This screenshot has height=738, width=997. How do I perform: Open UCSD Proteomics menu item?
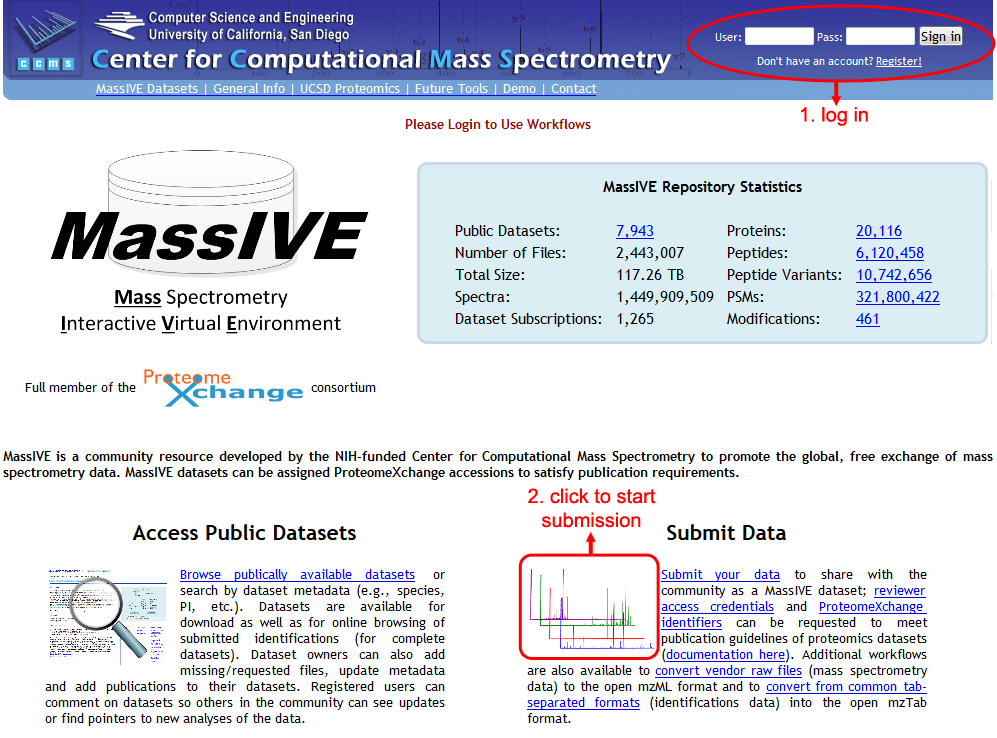(350, 89)
